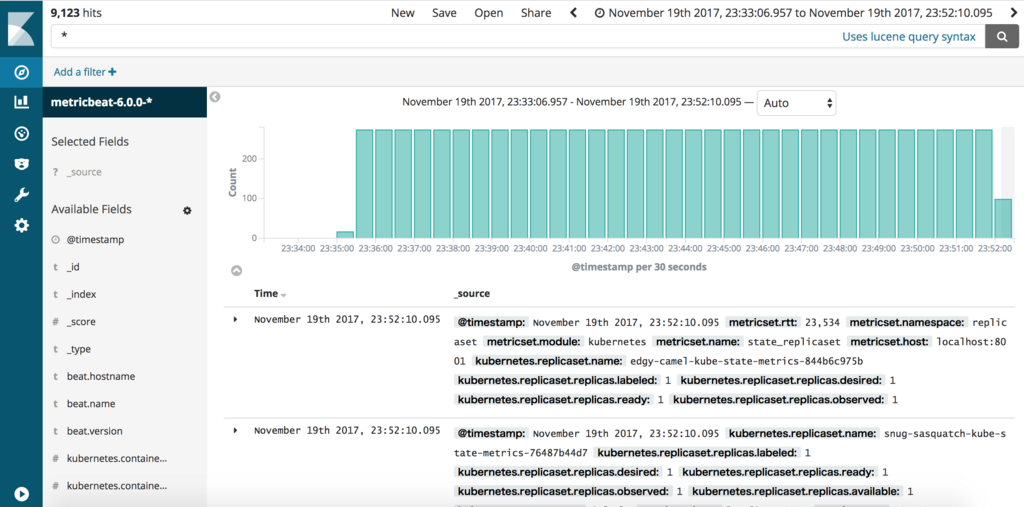1024x507 pixels.
Task: Click the last histogram bar at 23:52:00
Action: click(x=1002, y=219)
